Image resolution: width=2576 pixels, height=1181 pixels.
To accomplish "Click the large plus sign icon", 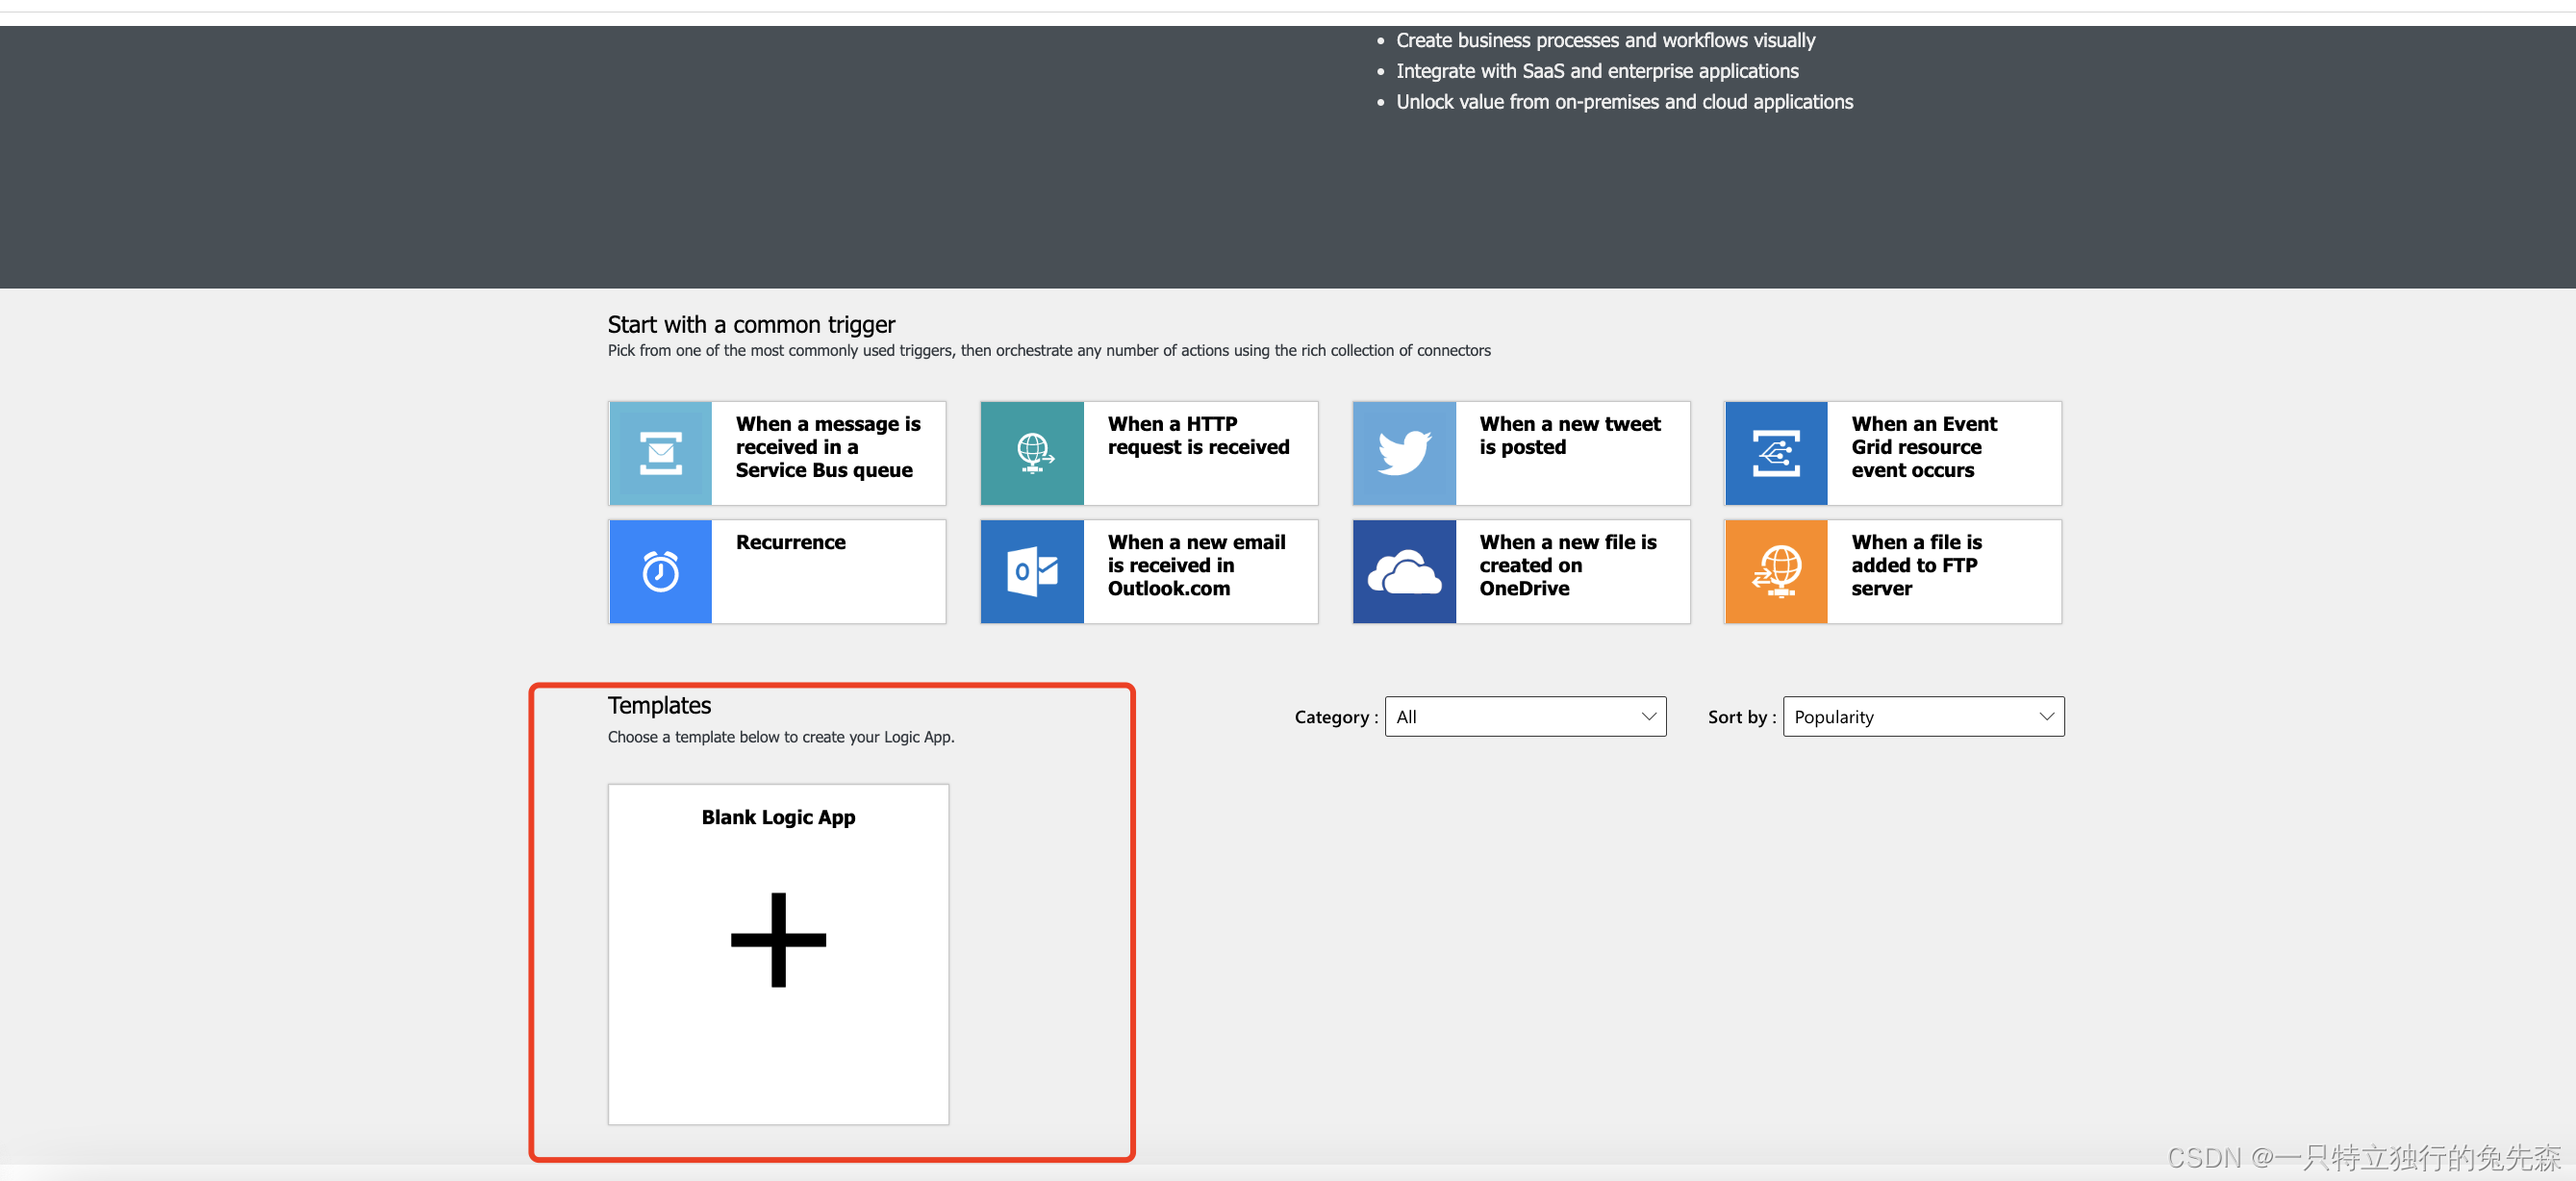I will point(778,939).
